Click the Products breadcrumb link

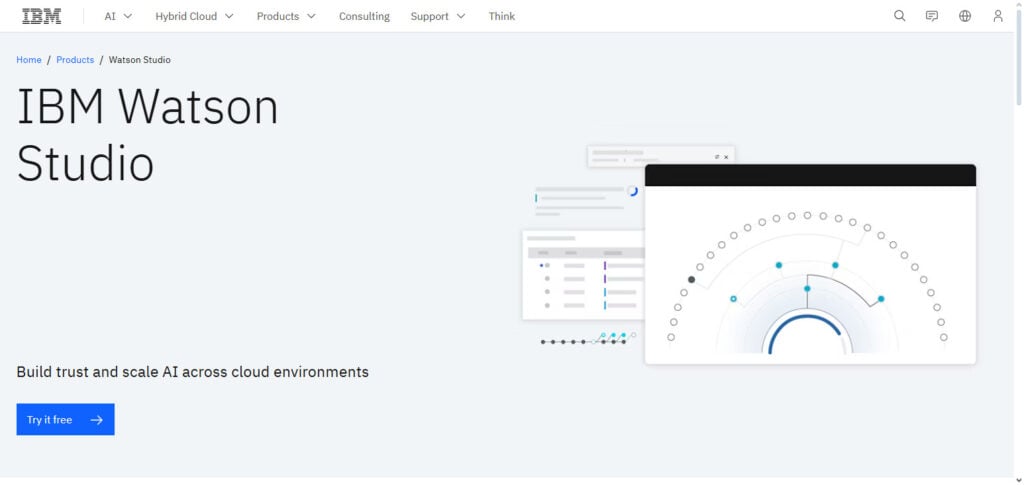point(75,59)
